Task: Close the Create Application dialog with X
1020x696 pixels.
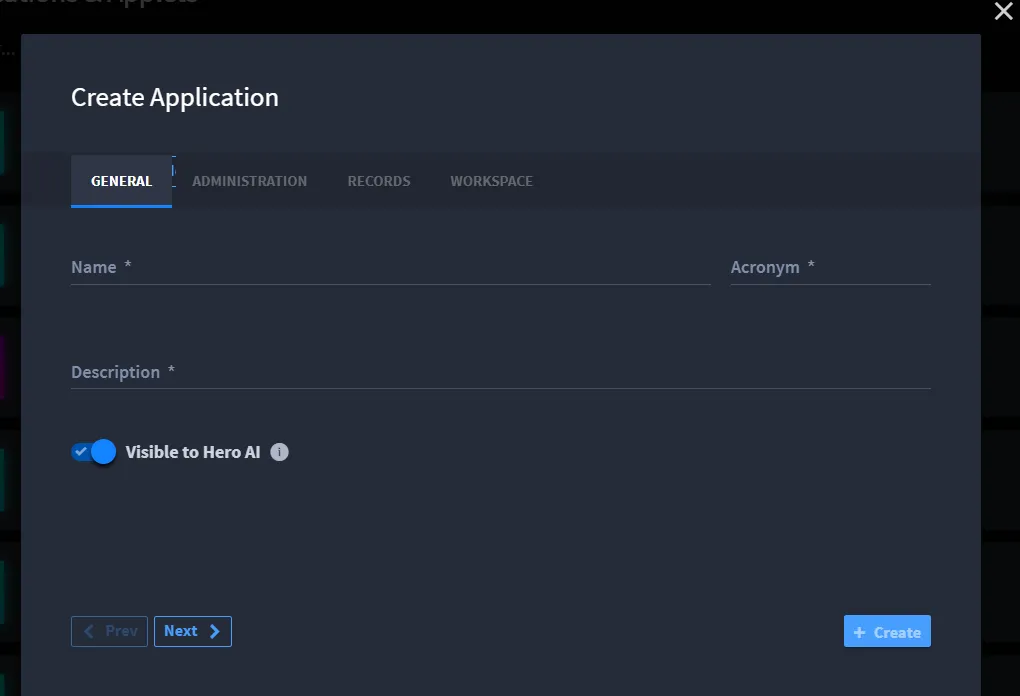Action: click(x=1003, y=10)
